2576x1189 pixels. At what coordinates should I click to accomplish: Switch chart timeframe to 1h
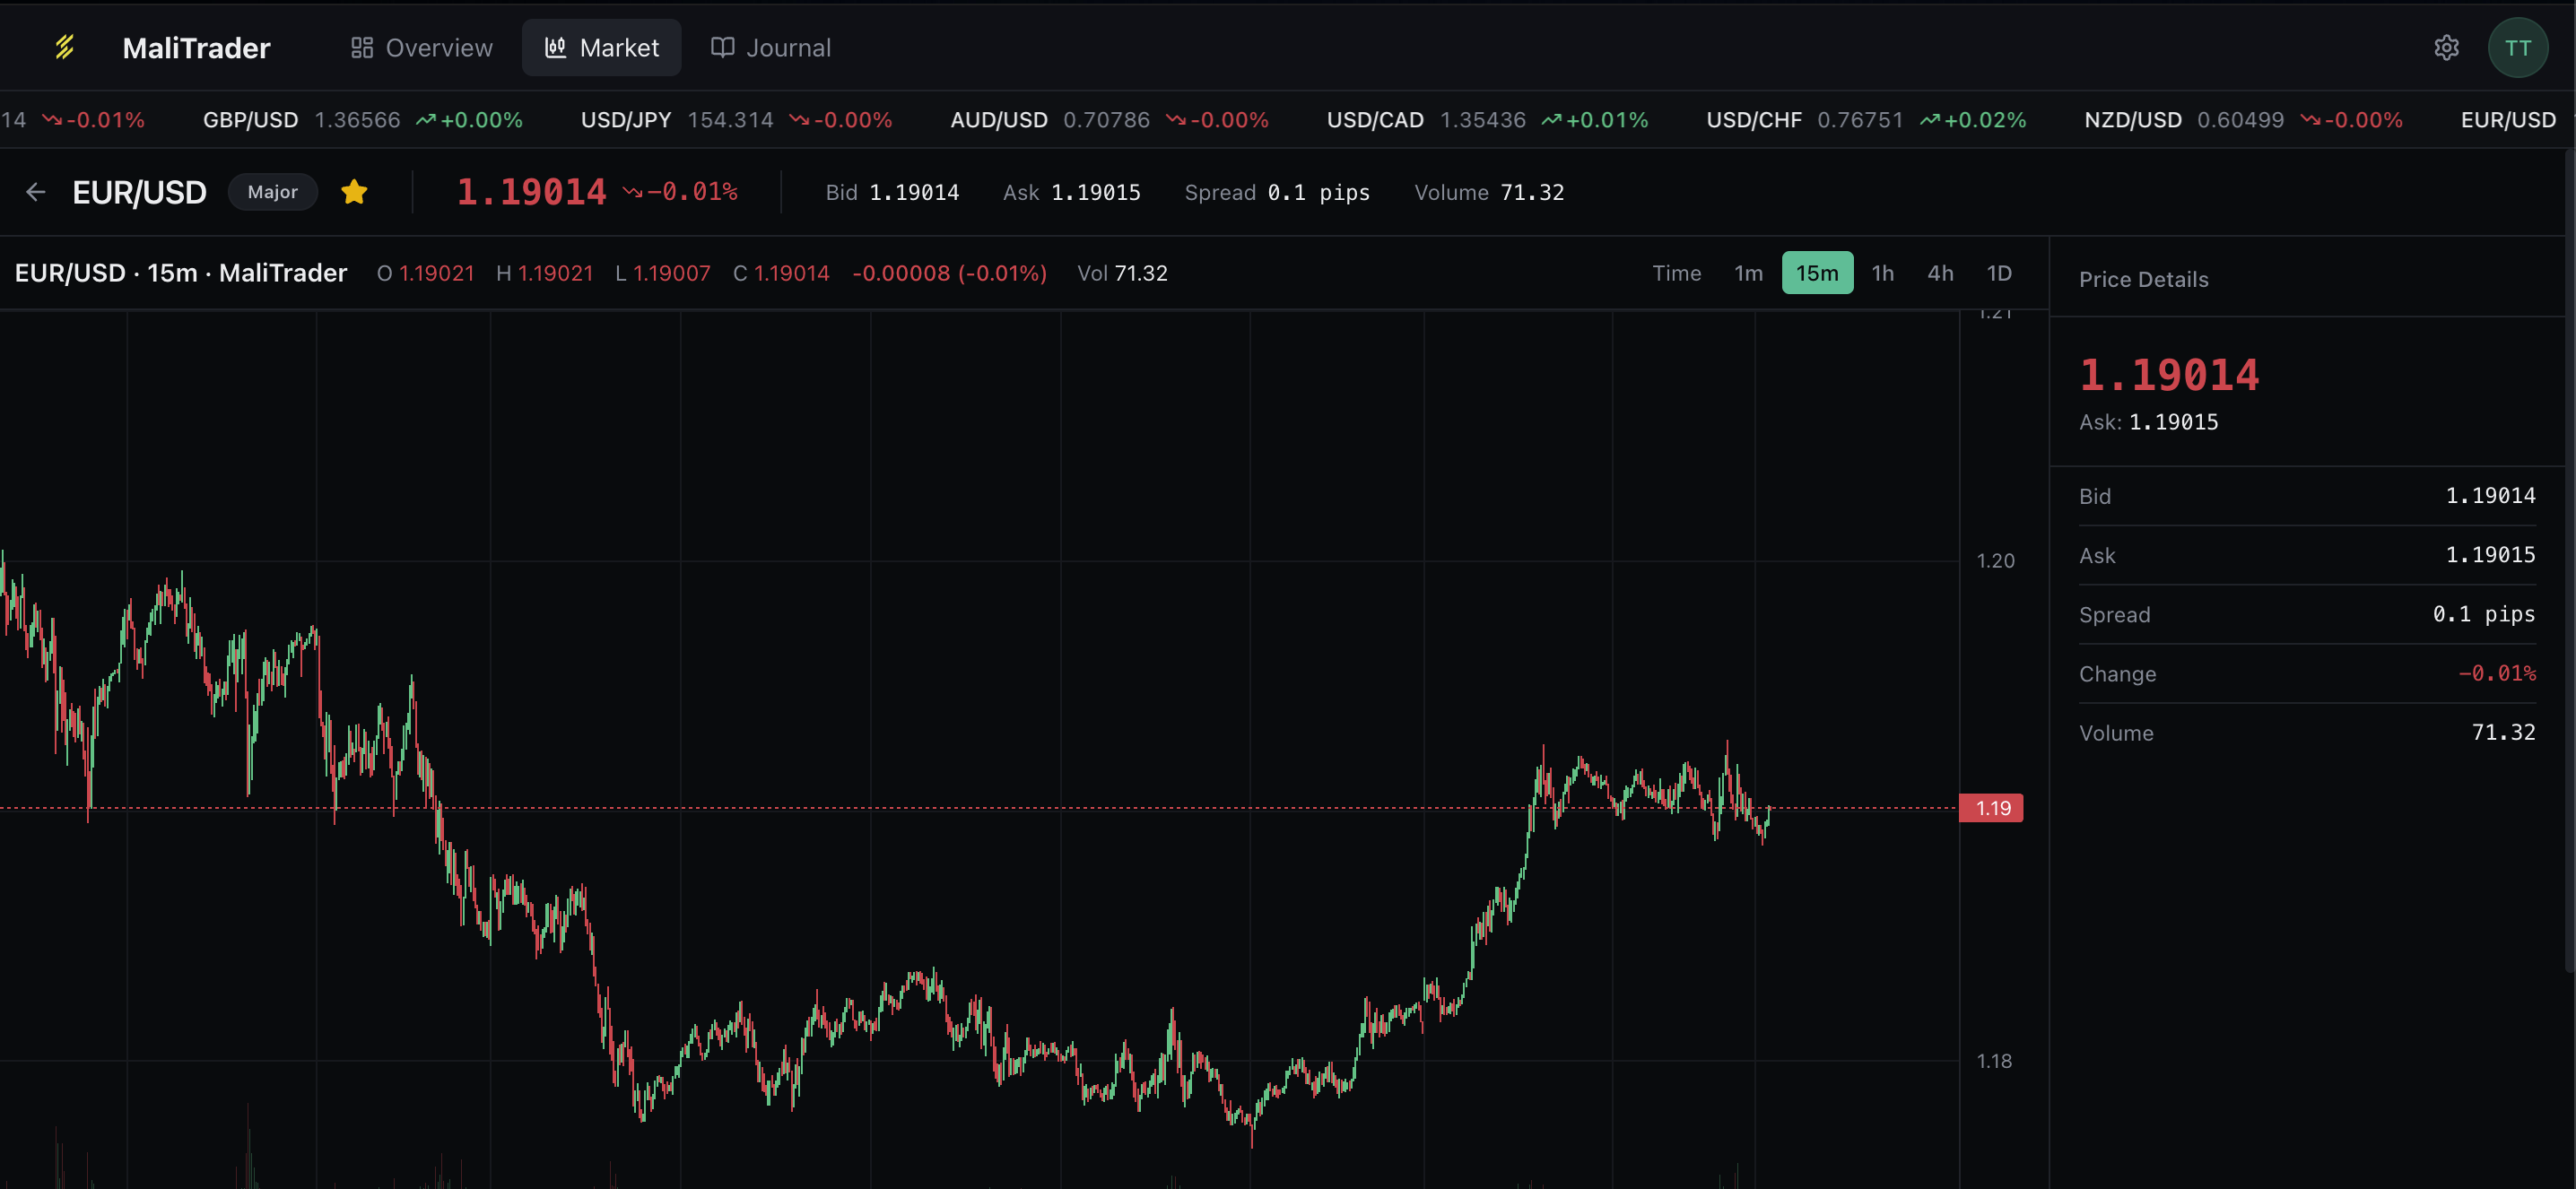click(x=1883, y=272)
